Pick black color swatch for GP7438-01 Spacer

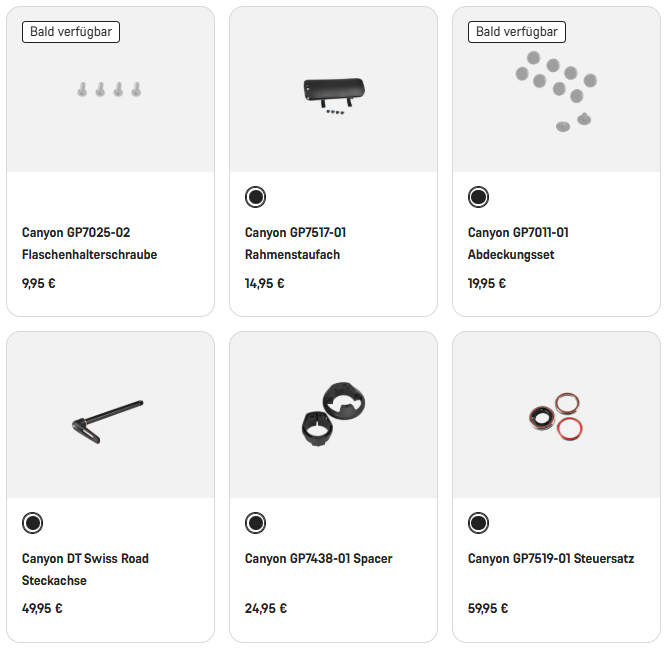tap(255, 523)
